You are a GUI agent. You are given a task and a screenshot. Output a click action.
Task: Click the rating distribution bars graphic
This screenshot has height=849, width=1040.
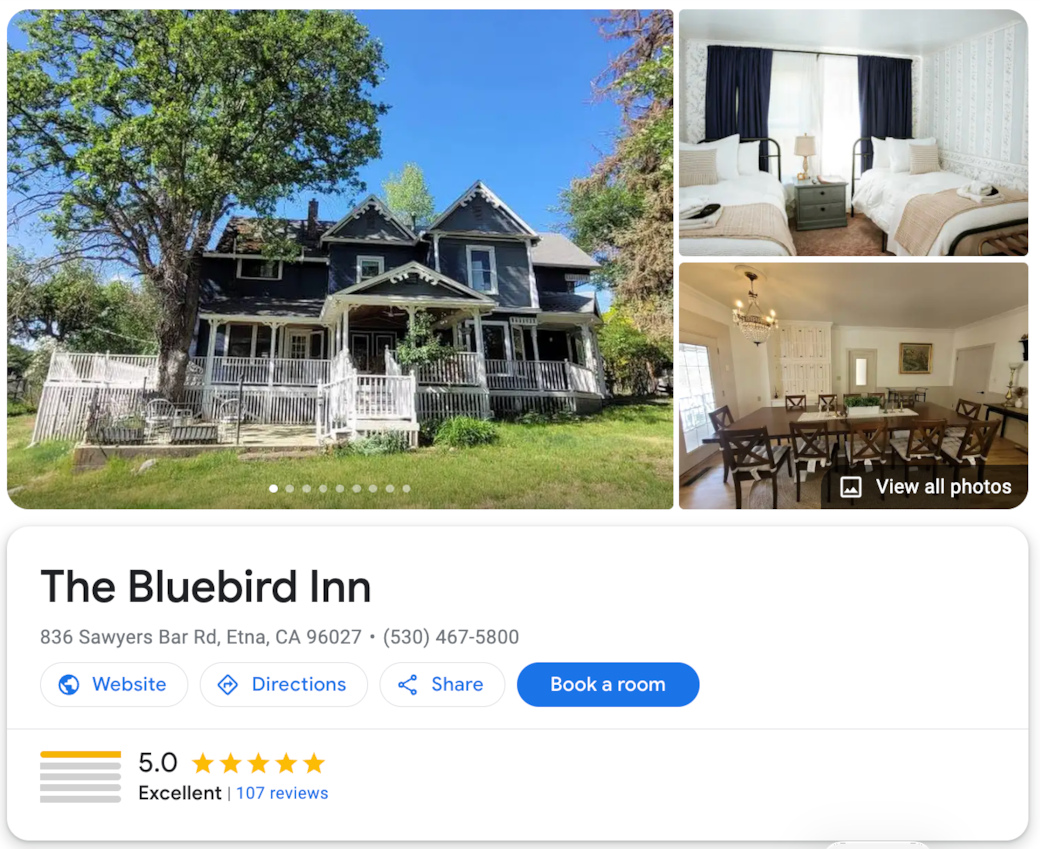[x=80, y=777]
